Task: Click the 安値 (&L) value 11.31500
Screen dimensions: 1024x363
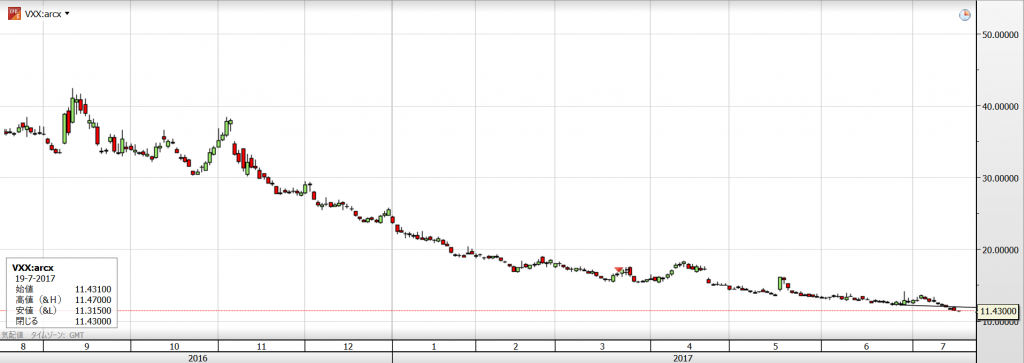Action: click(92, 310)
